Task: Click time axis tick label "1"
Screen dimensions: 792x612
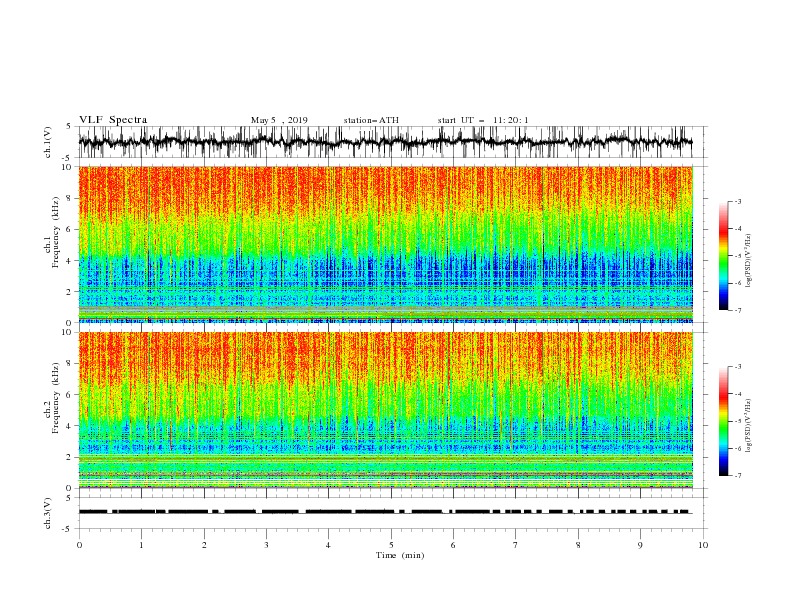Action: click(x=141, y=545)
